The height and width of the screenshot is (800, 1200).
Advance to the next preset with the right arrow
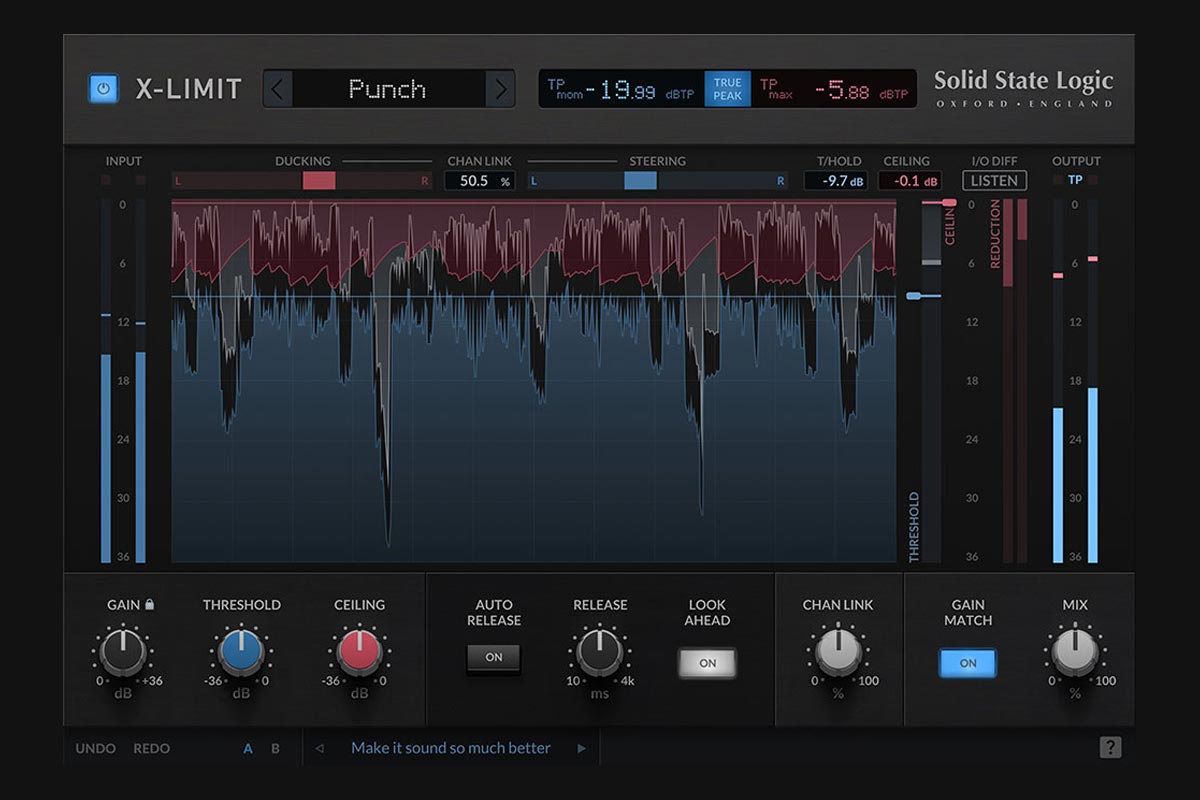501,89
